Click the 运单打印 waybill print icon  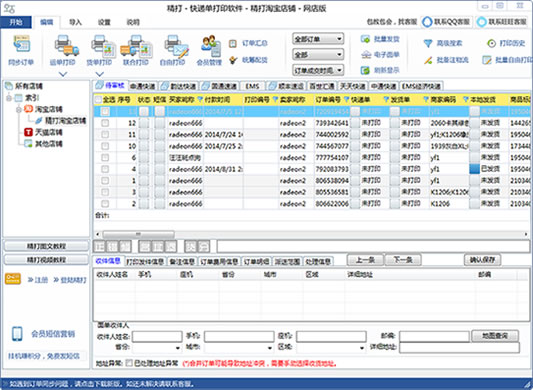click(x=66, y=45)
